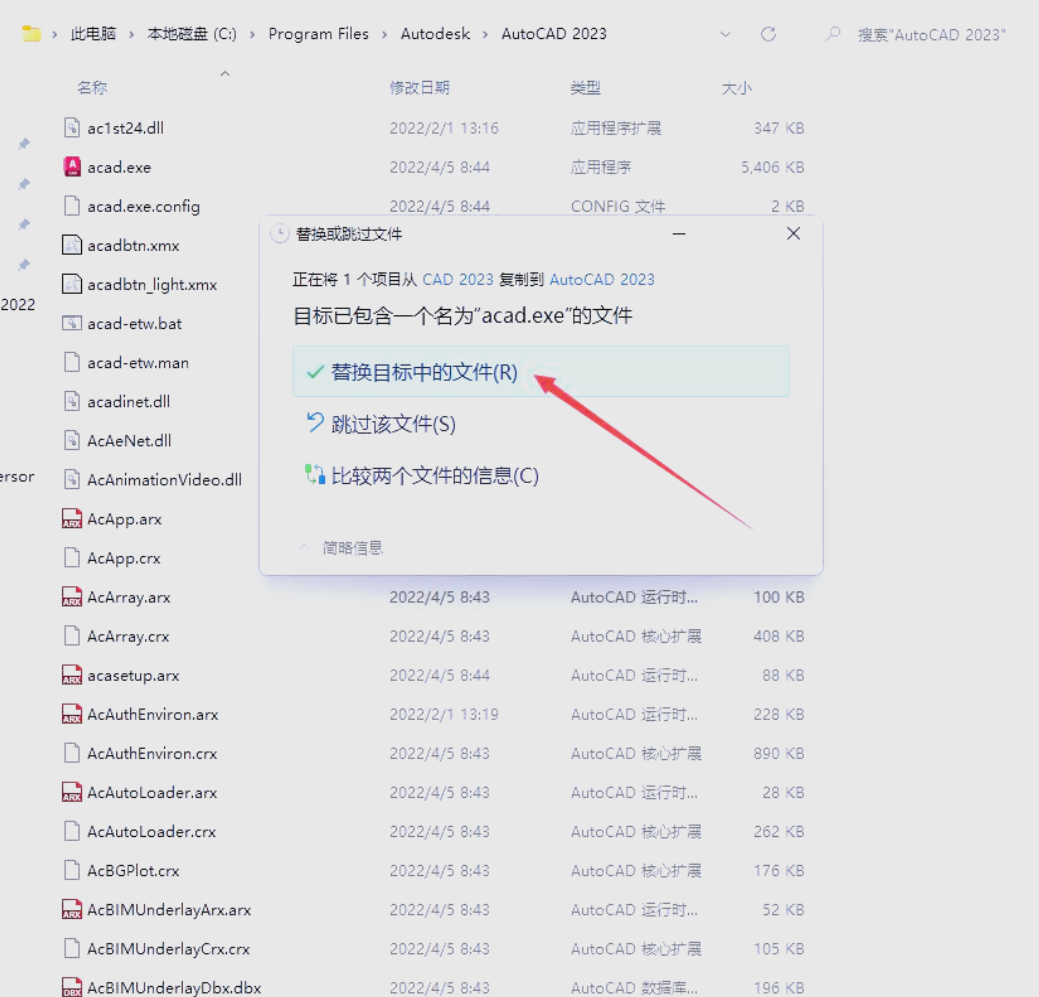This screenshot has width=1039, height=997.
Task: Select the AcBIMUnderlayCrx.crx file name
Action: click(168, 949)
